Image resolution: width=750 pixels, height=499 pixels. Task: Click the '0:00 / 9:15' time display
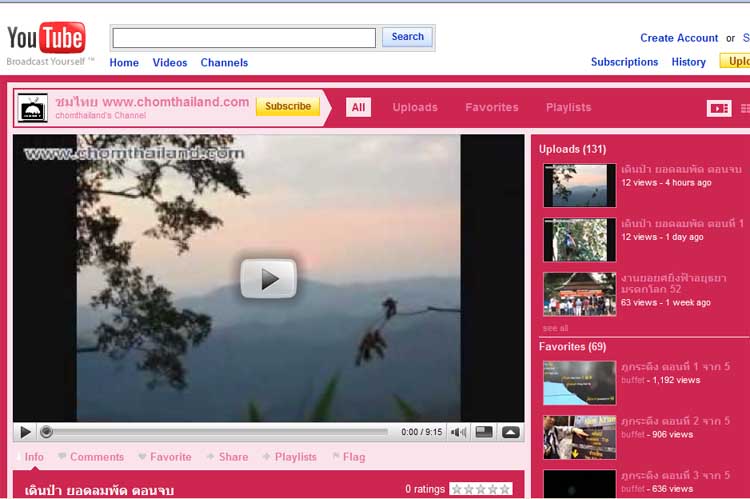point(421,432)
